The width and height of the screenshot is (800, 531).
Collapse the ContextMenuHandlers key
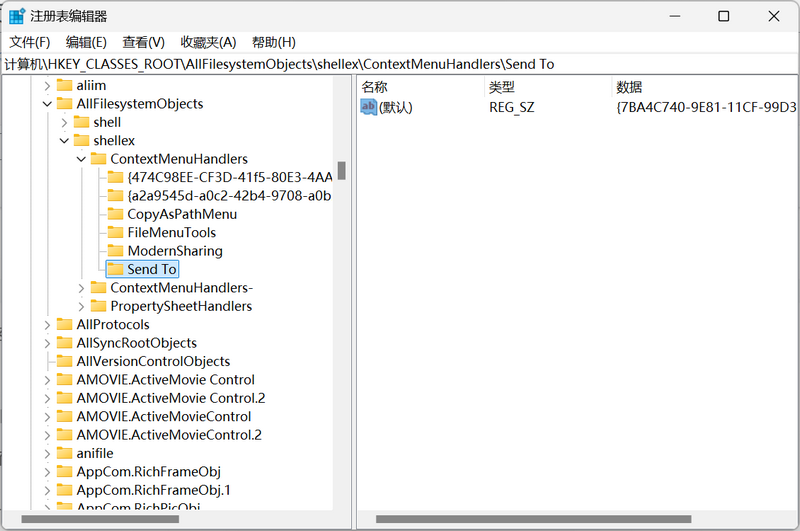pos(81,159)
